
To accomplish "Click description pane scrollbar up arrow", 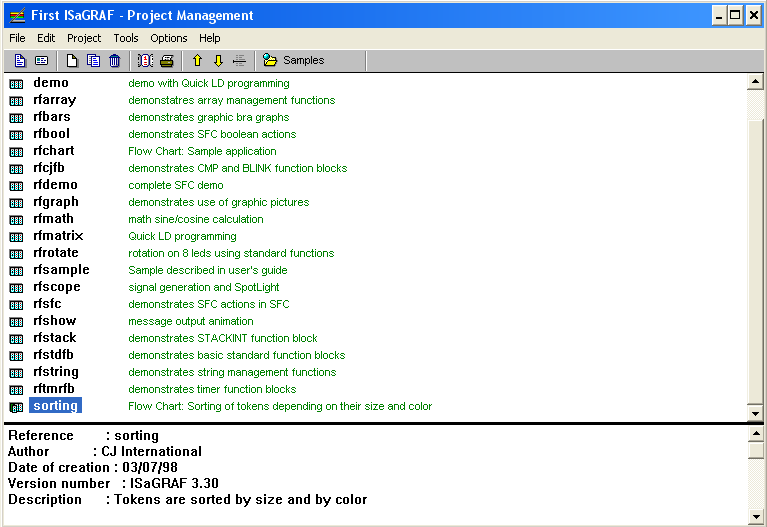I will tap(755, 434).
